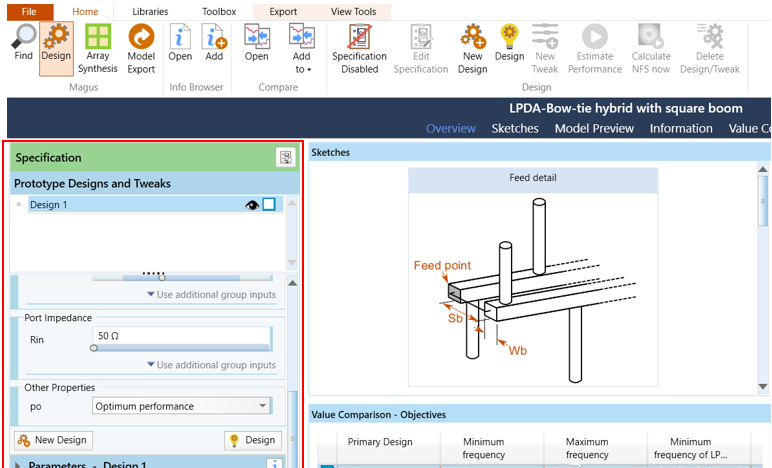Viewport: 772px width, 468px height.
Task: Click the Rin slider handle
Action: click(94, 348)
